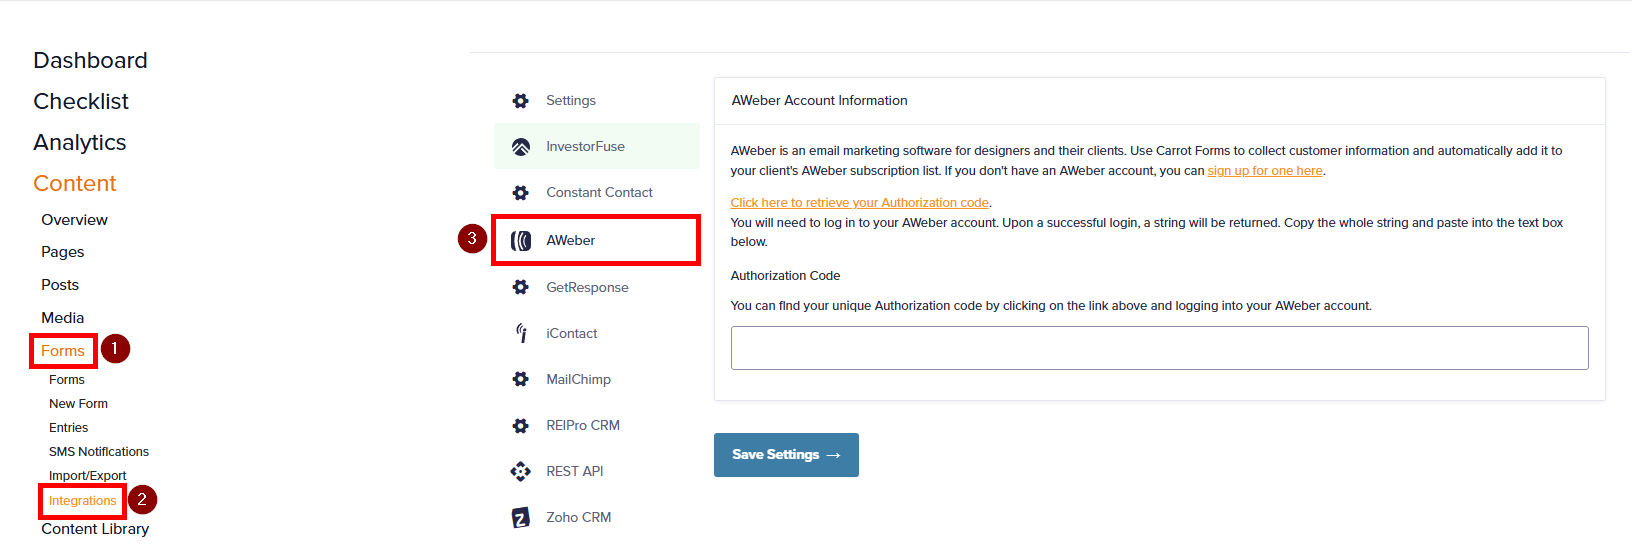1632x552 pixels.
Task: Expand the Forms section in sidebar
Action: tap(63, 351)
